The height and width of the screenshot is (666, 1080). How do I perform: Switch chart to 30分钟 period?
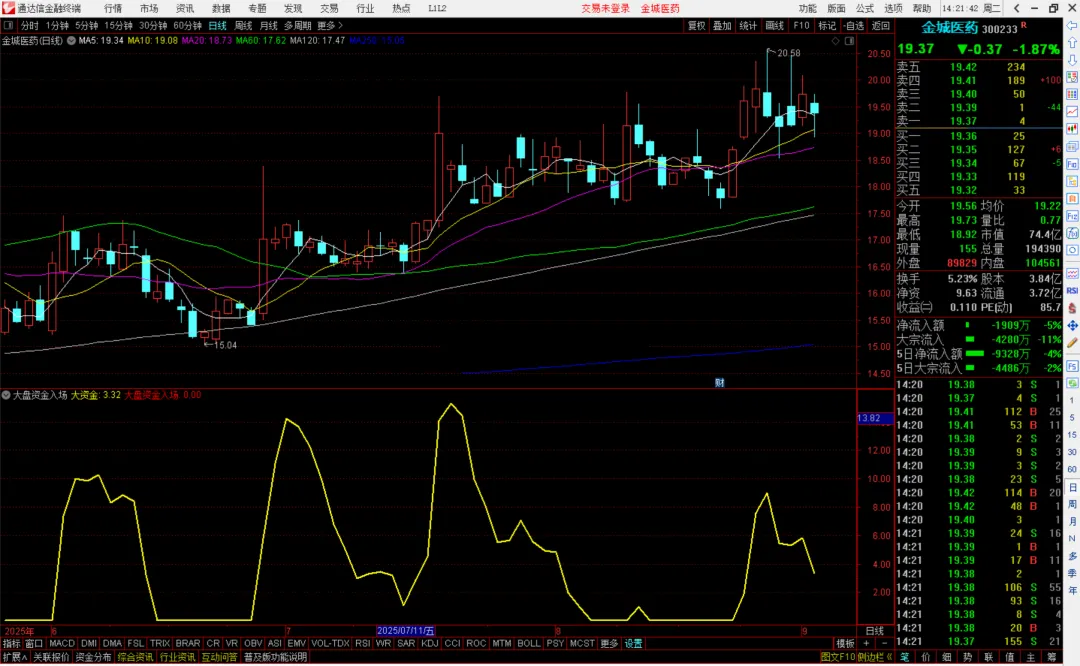pos(153,25)
